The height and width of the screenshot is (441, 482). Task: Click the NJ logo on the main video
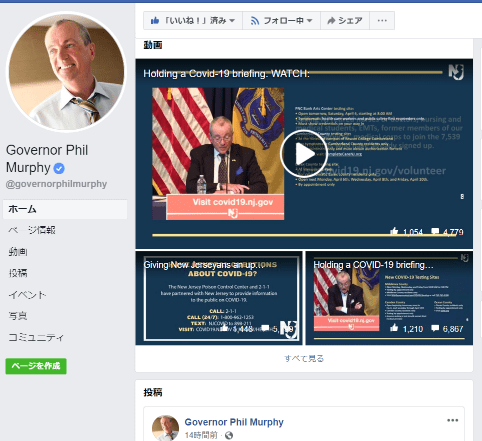[456, 72]
